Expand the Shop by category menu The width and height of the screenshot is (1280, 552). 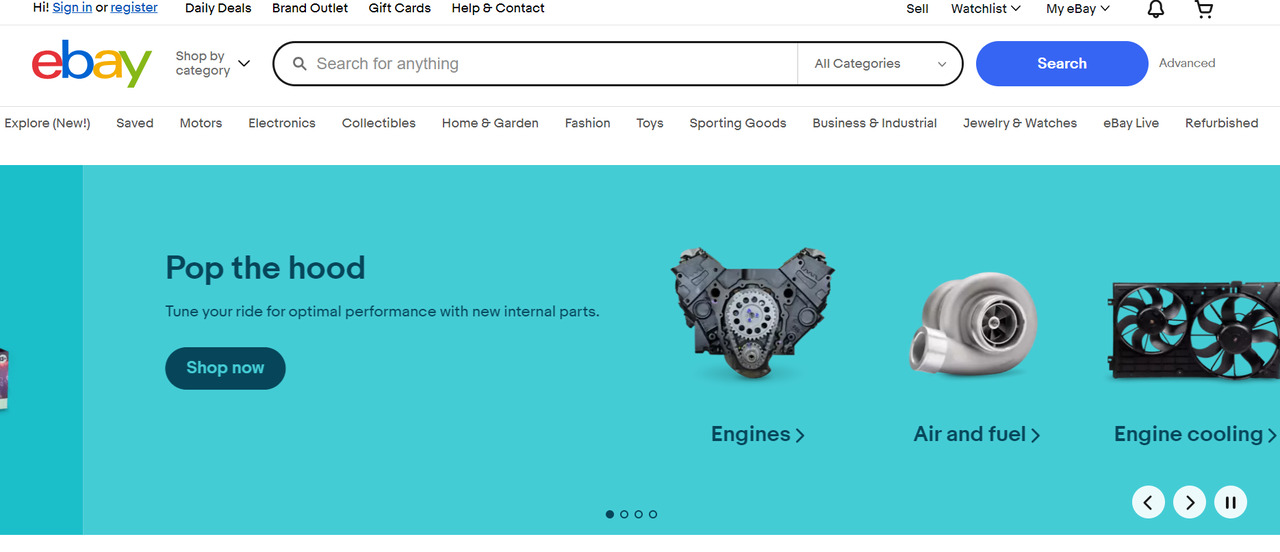(x=212, y=64)
